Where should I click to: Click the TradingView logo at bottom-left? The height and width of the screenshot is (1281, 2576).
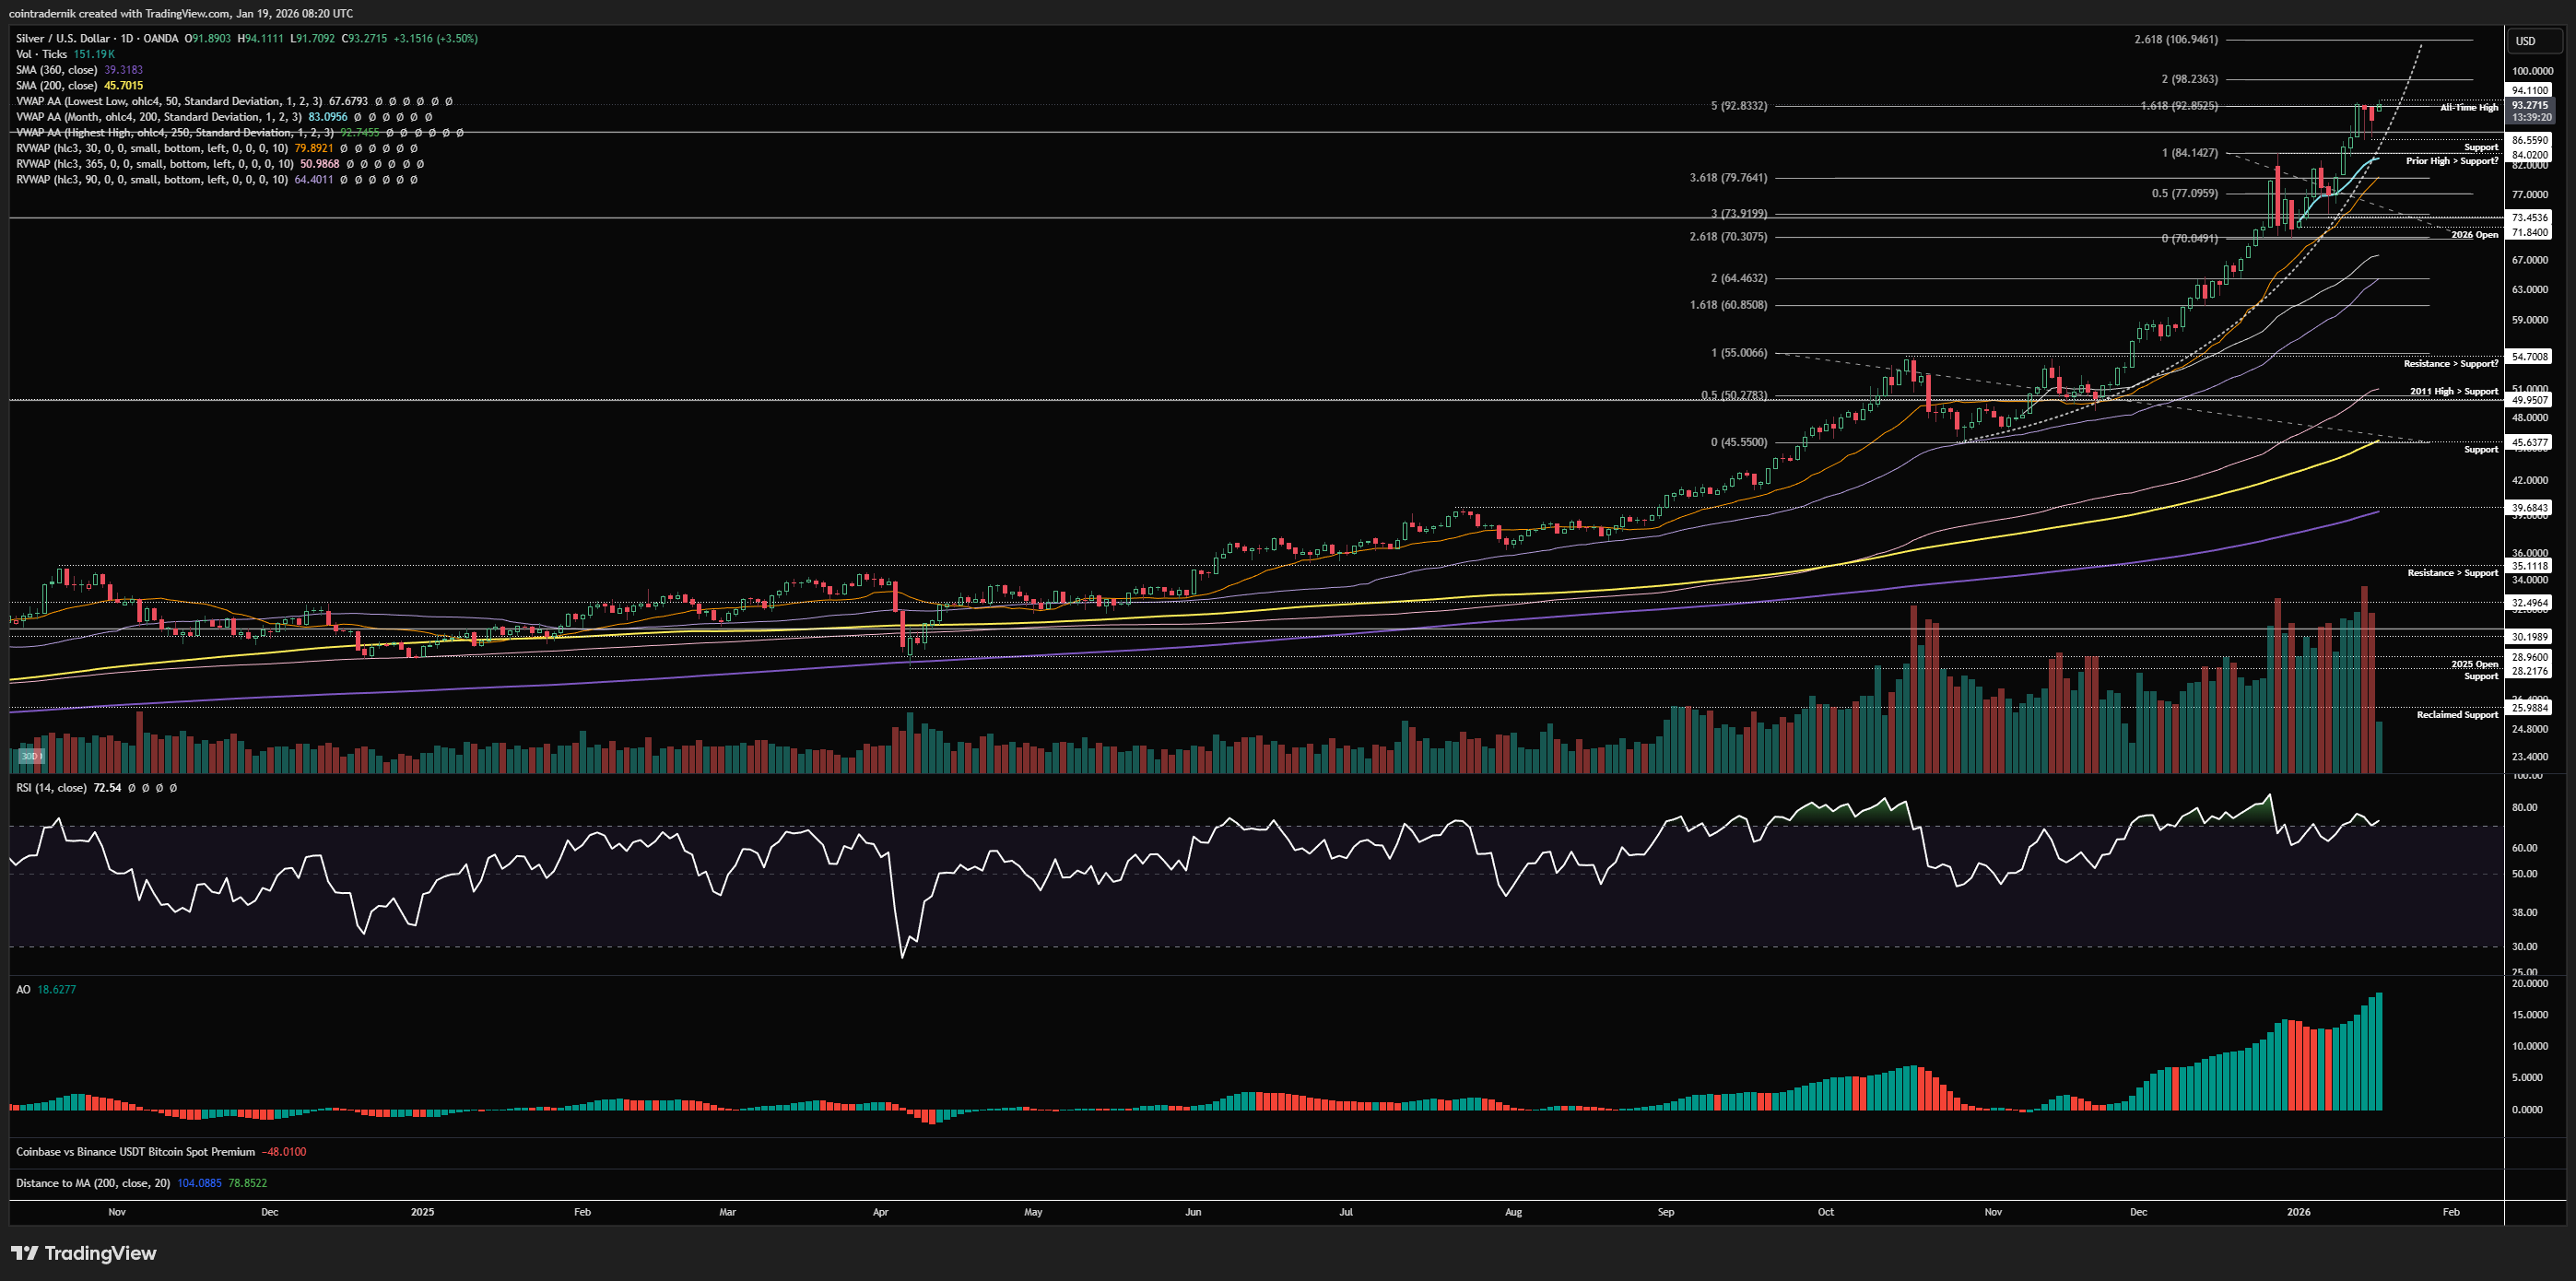tap(84, 1253)
